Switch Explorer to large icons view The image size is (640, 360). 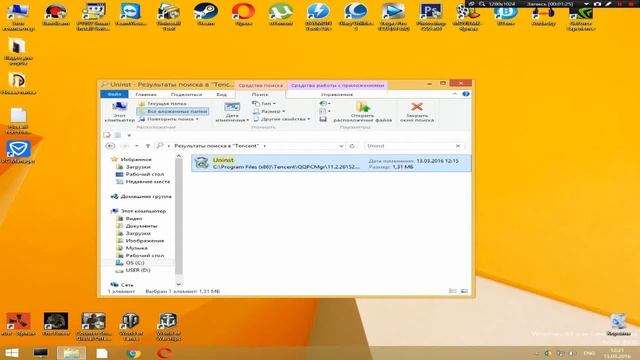click(464, 291)
